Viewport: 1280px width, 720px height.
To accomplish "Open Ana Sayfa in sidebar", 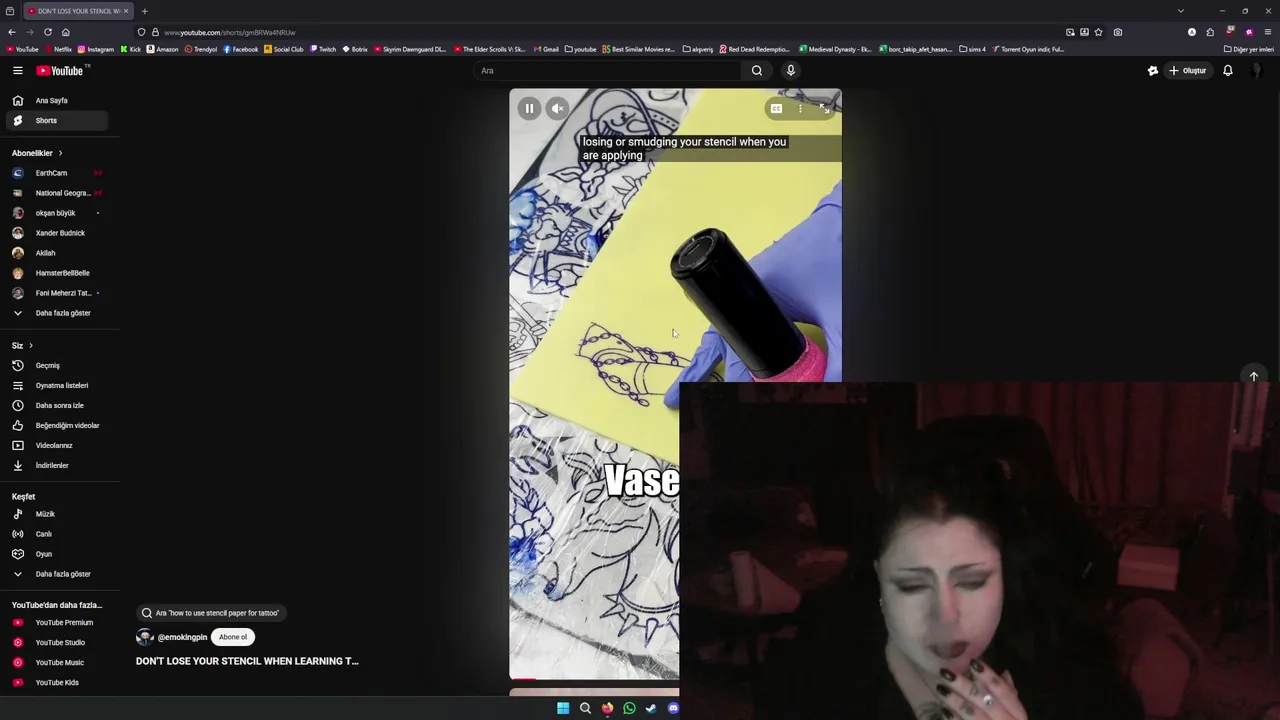I will 55,100.
